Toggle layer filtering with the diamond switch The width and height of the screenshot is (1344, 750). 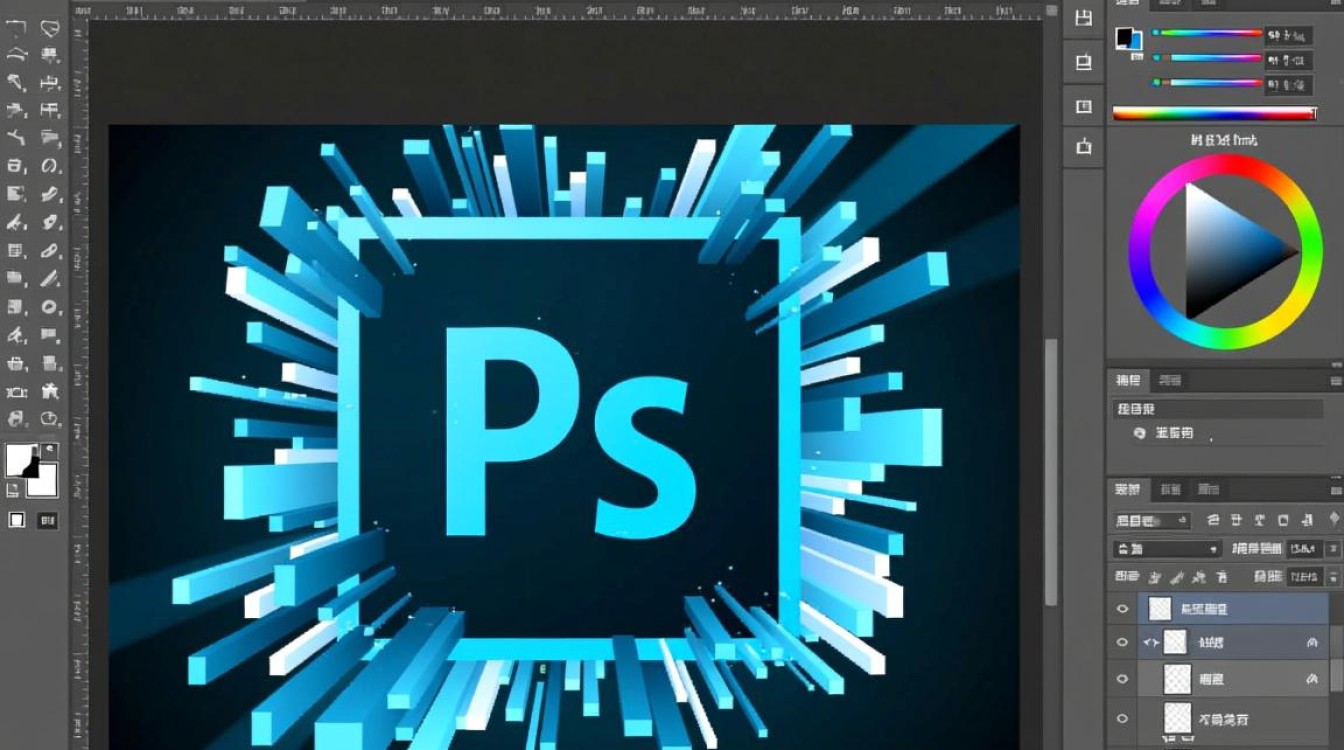pos(1334,520)
